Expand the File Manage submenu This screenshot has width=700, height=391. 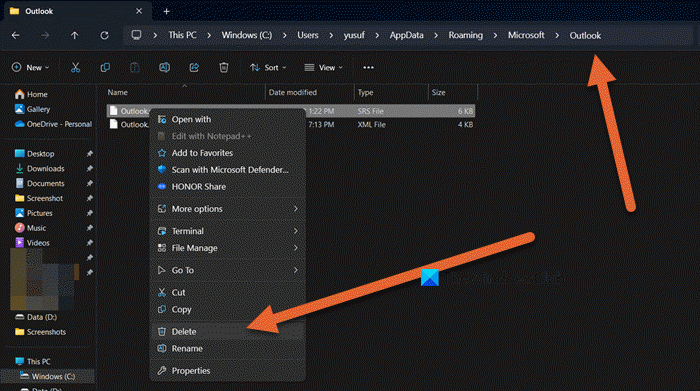pyautogui.click(x=228, y=248)
